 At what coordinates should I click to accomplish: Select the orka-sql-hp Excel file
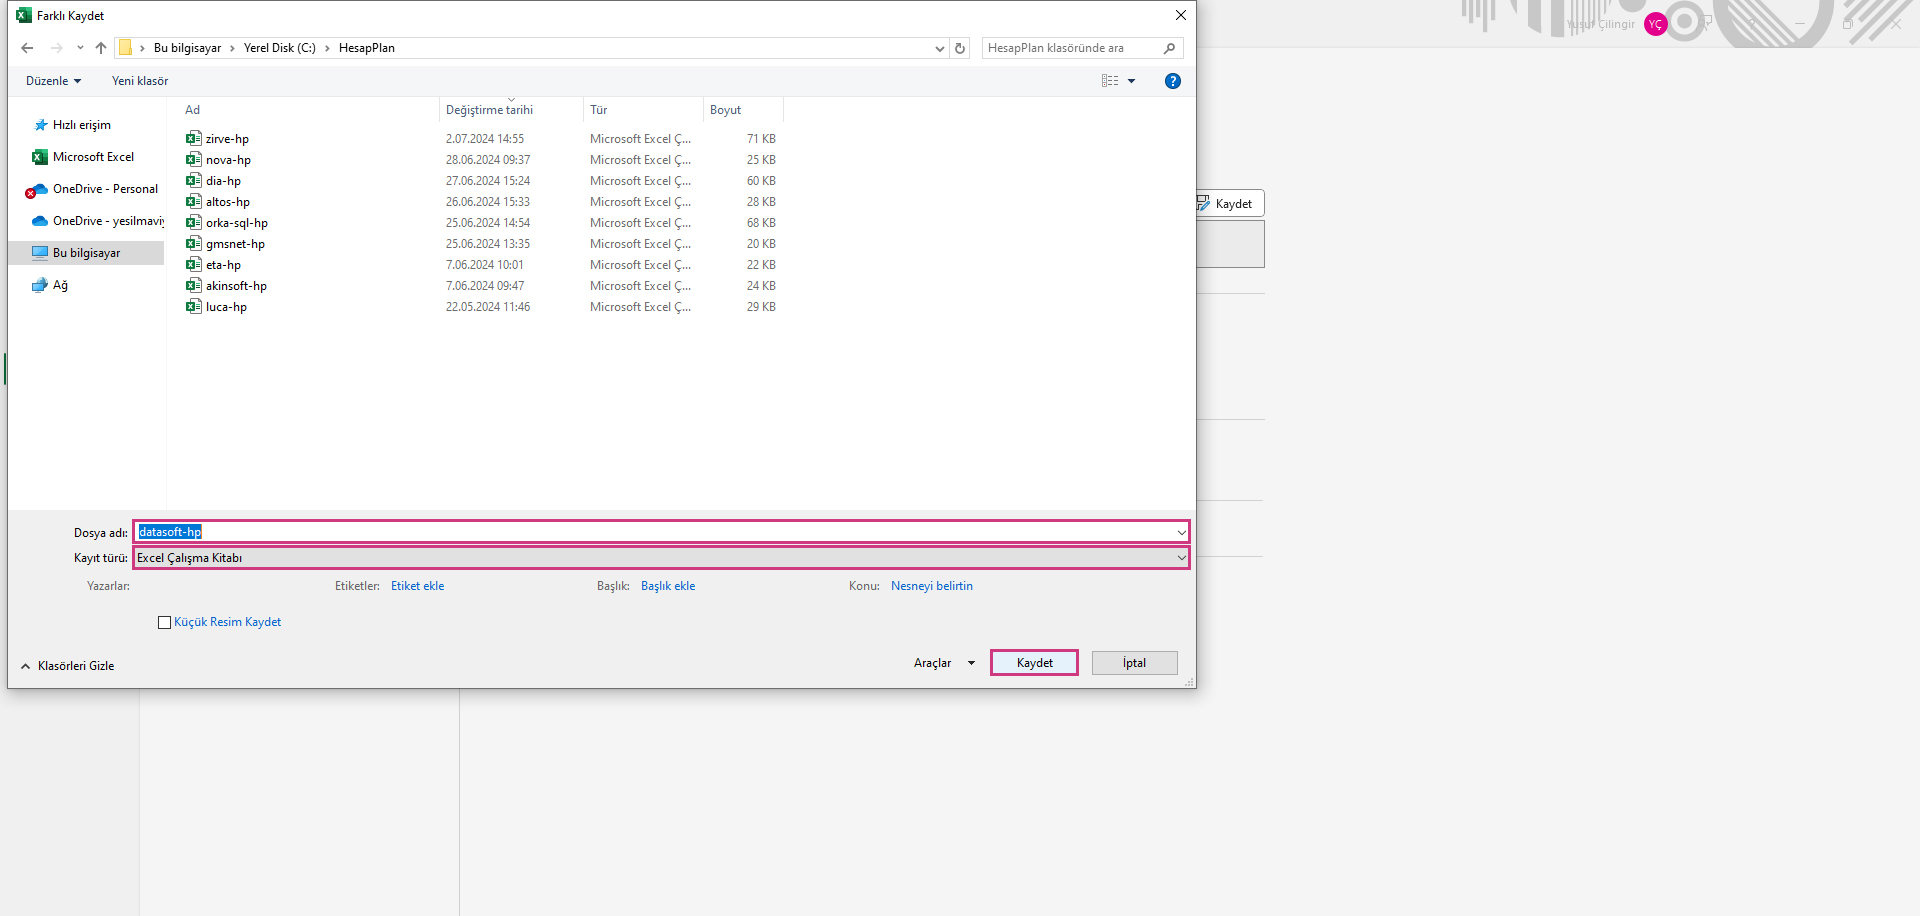pos(236,223)
